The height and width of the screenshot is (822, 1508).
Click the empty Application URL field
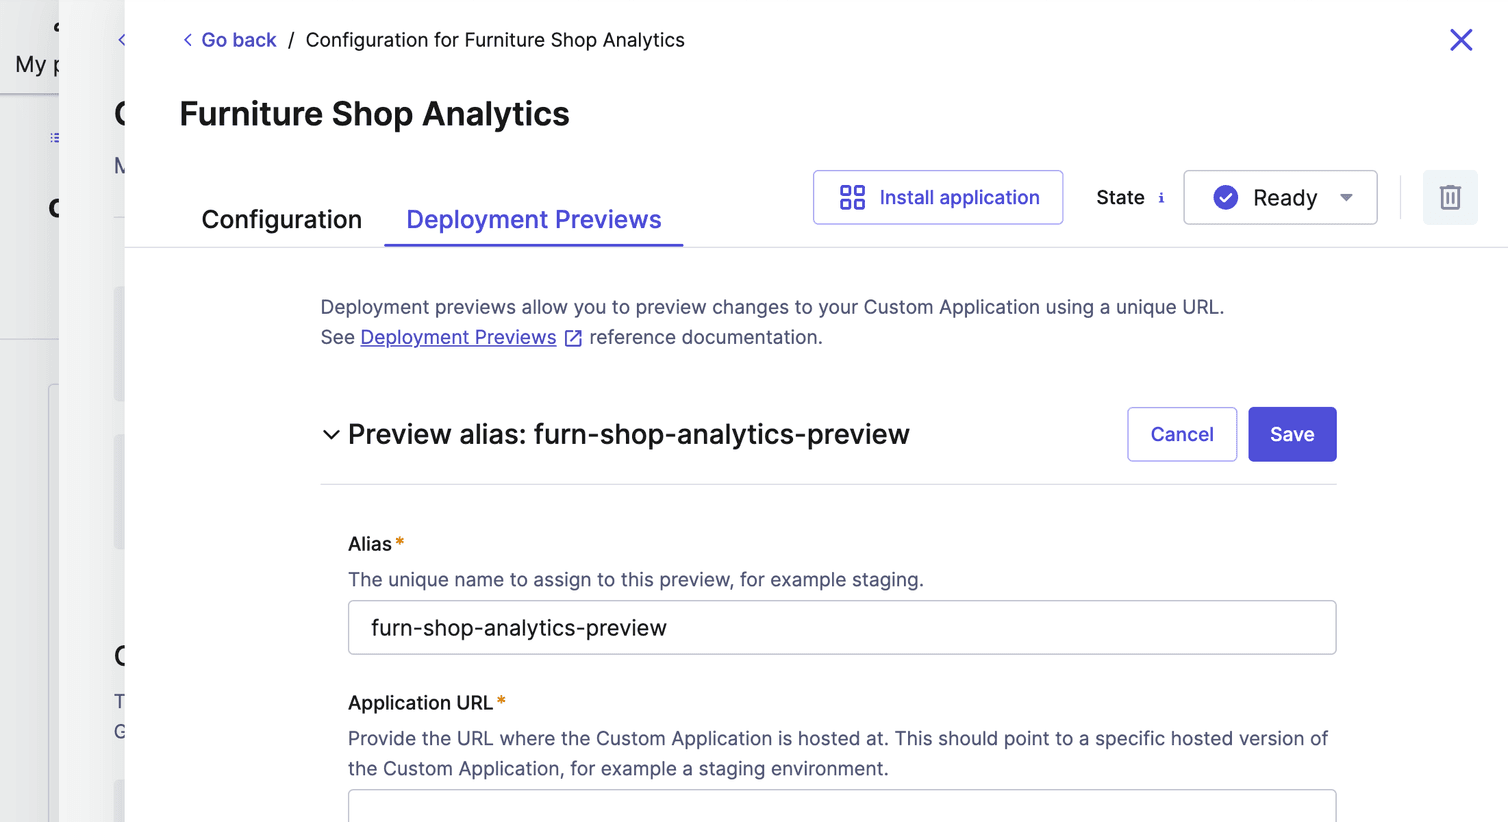click(841, 808)
